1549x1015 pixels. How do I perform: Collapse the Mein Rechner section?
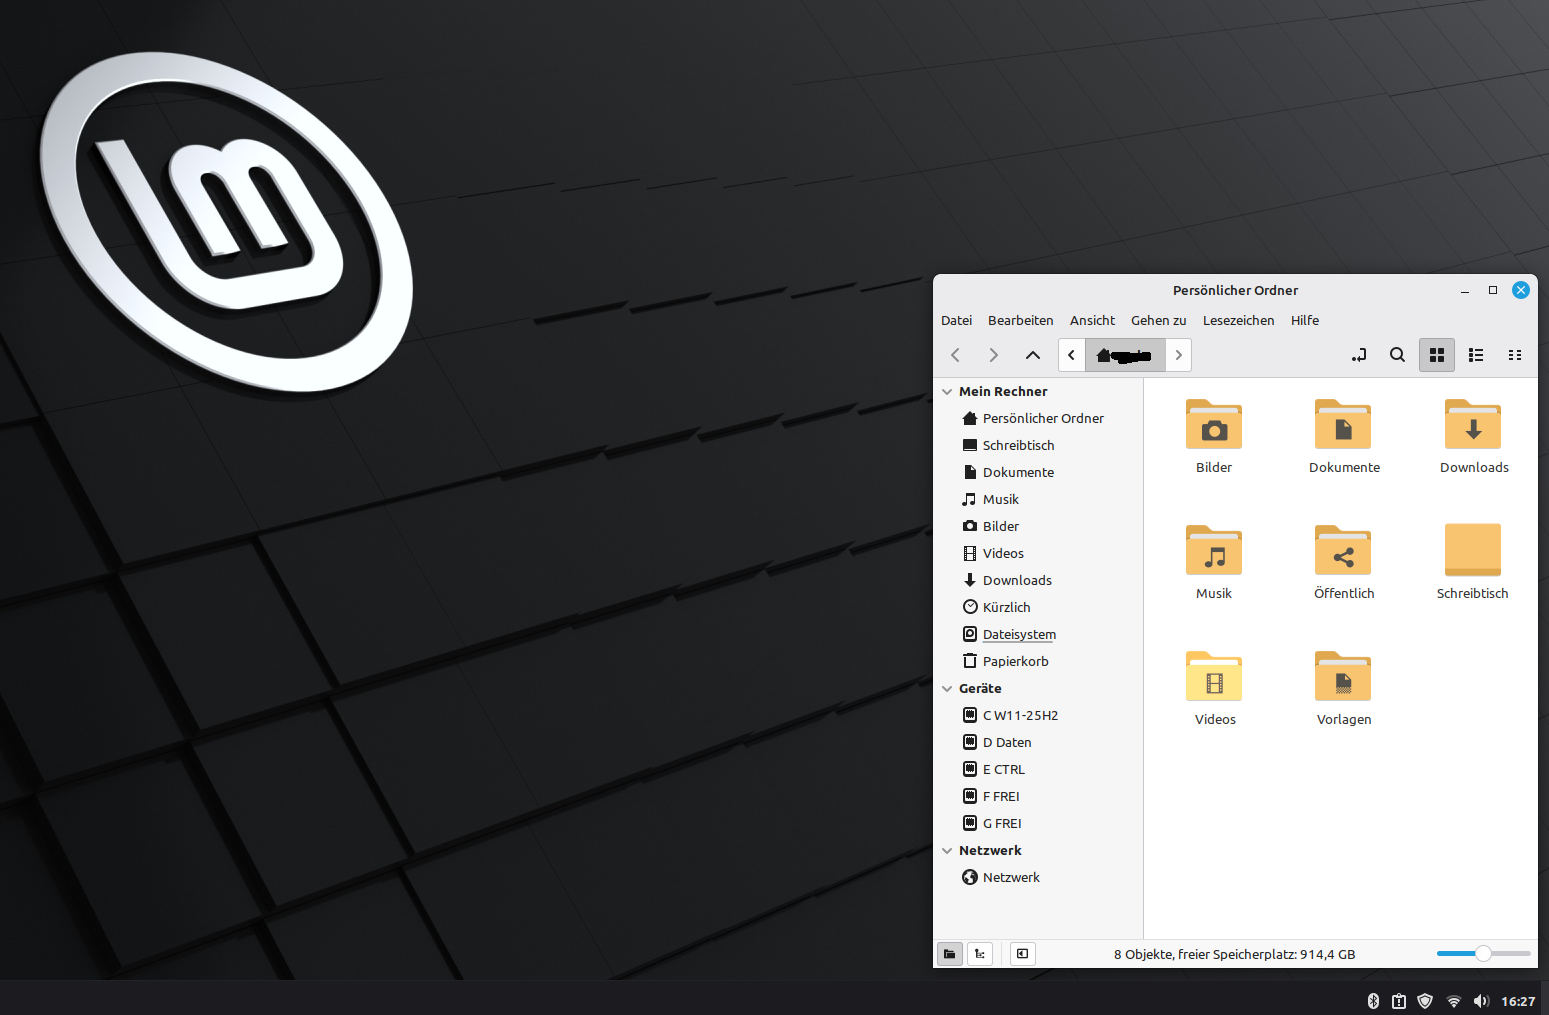(947, 392)
